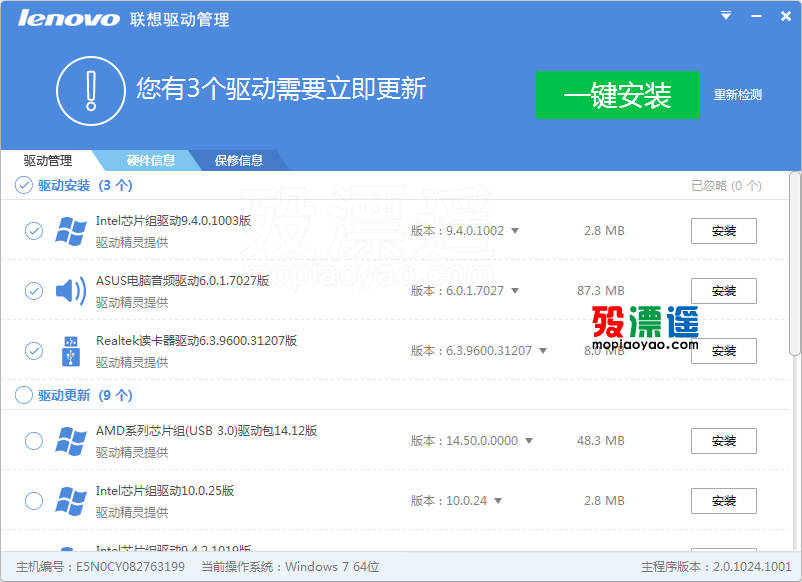The image size is (802, 582).
Task: Open version dropdown for 6.0.1.7027
Action: pos(515,291)
